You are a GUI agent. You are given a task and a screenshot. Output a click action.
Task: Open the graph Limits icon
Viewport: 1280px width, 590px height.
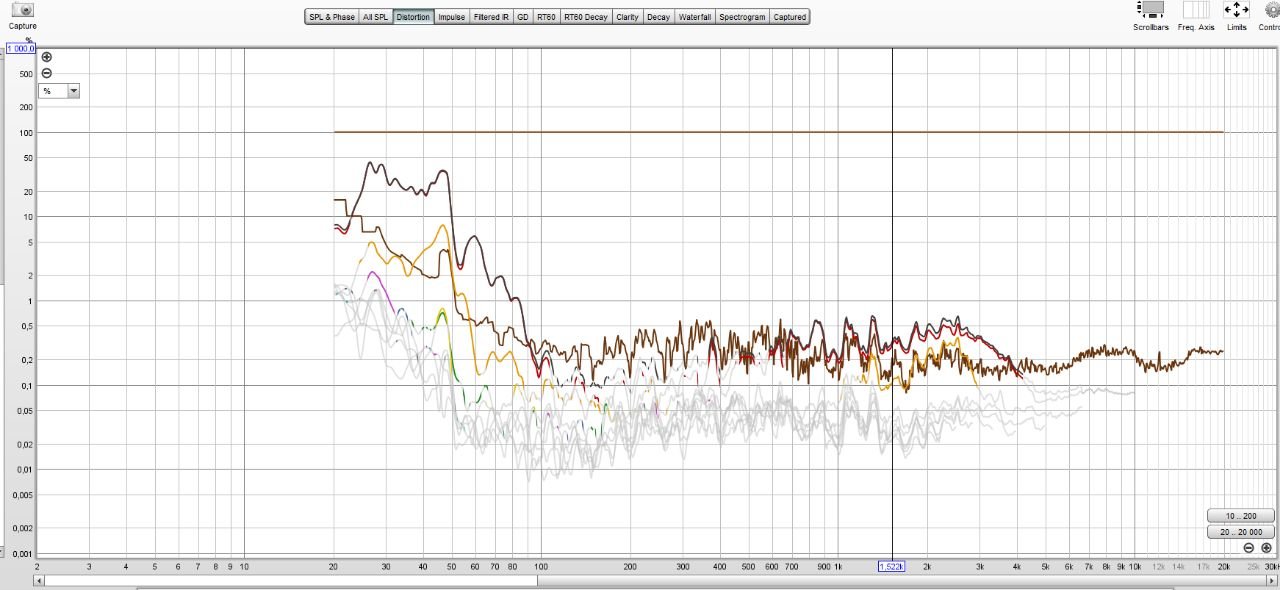1236,10
